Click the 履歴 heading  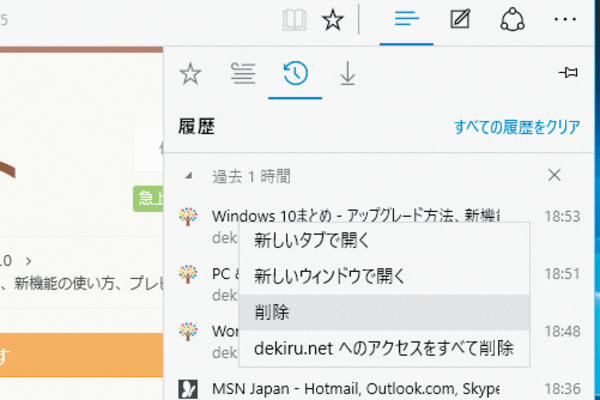coord(196,127)
